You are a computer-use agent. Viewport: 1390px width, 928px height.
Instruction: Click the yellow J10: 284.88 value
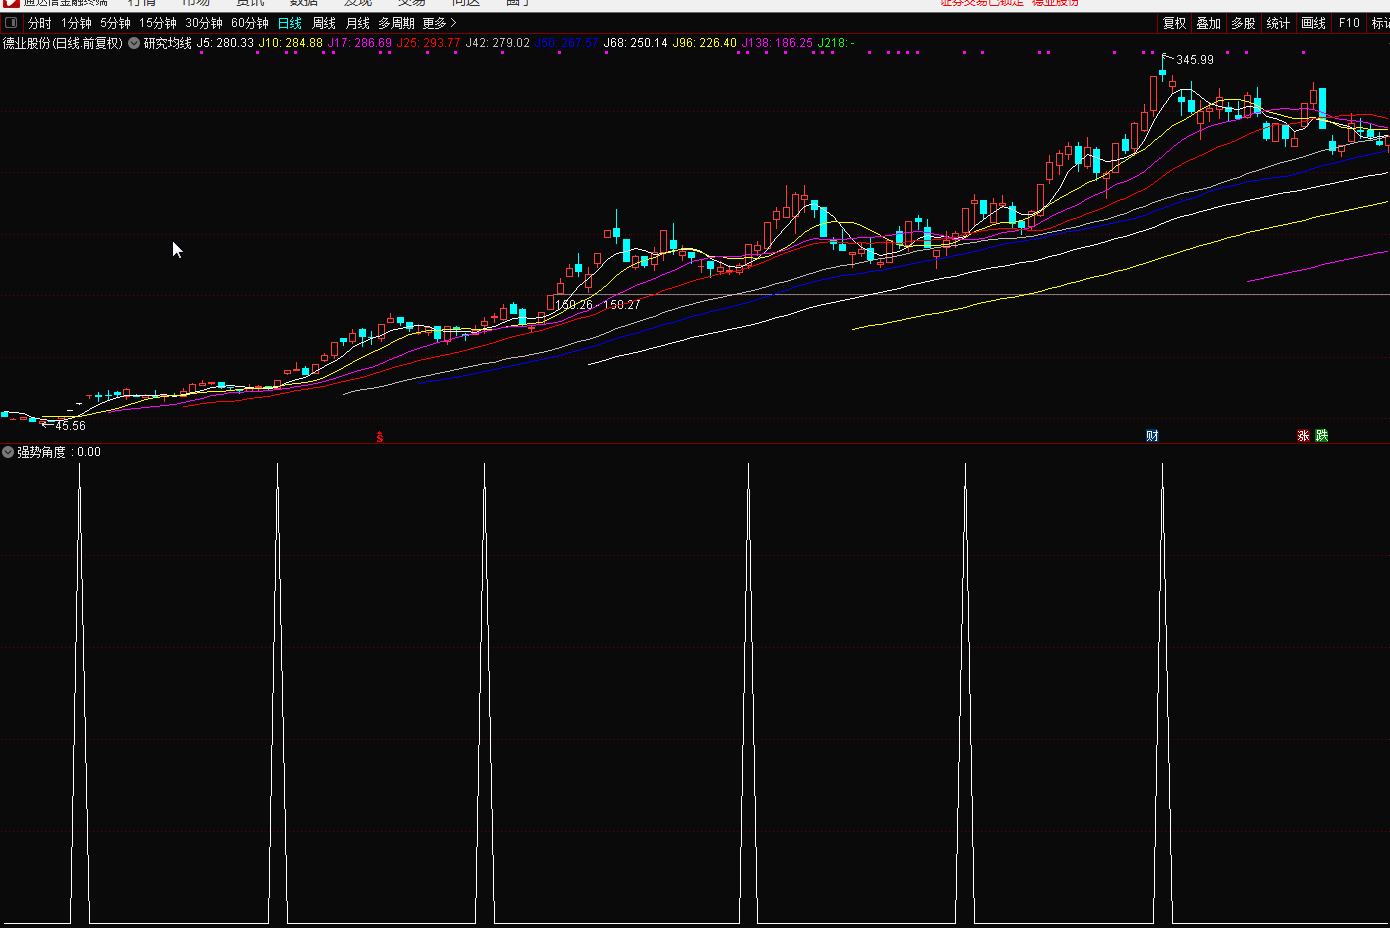[291, 43]
